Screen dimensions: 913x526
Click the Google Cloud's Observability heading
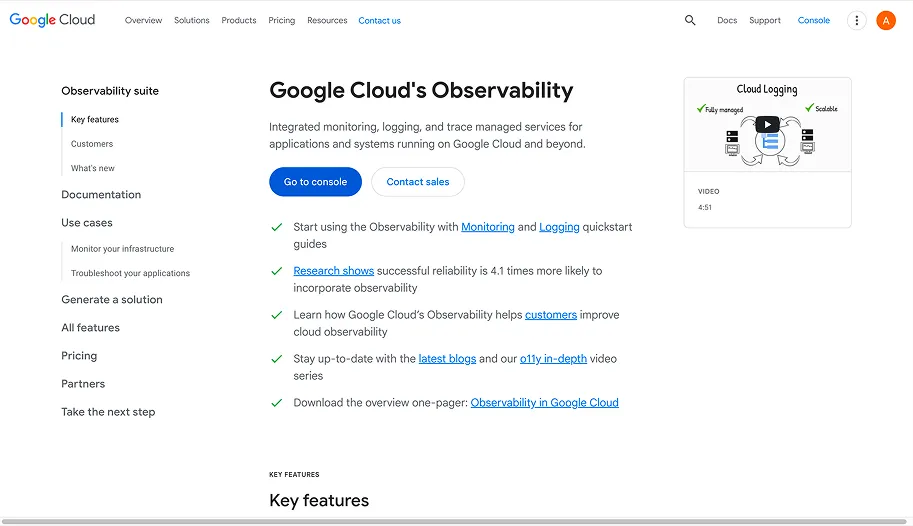(421, 90)
